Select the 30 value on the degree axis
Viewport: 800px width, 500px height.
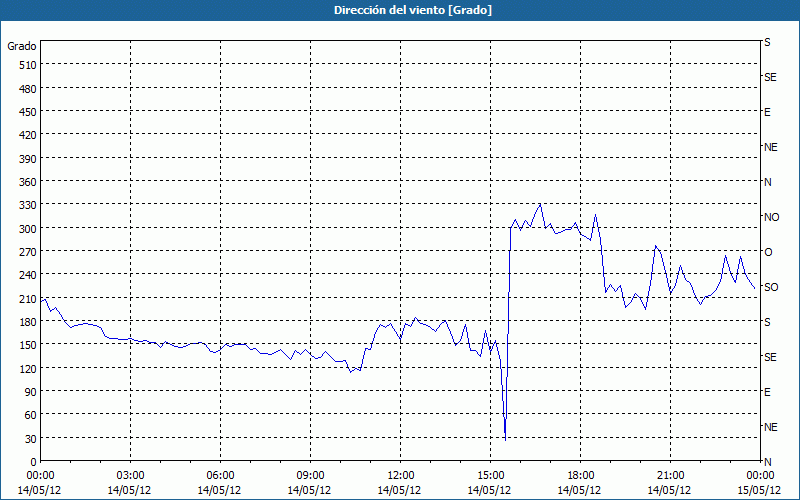[31, 439]
